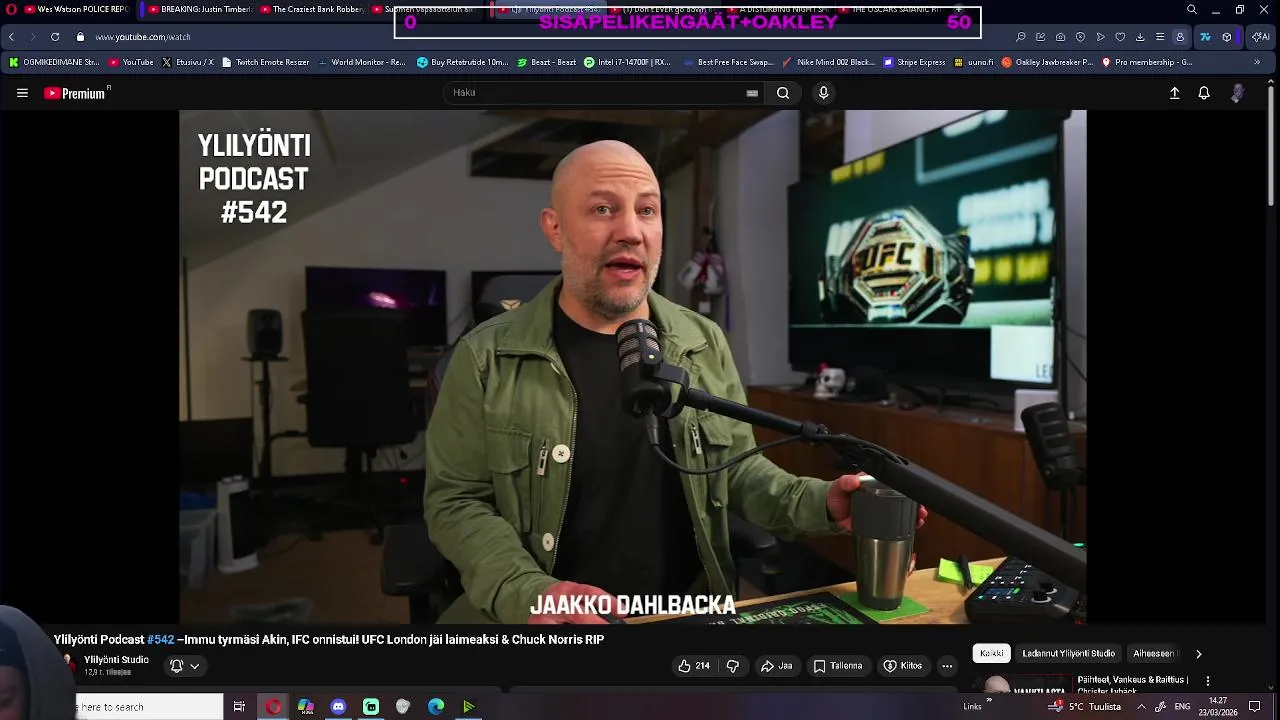Screen dimensions: 1280x720
Task: Click the browser back arrow
Action: (x=11, y=37)
